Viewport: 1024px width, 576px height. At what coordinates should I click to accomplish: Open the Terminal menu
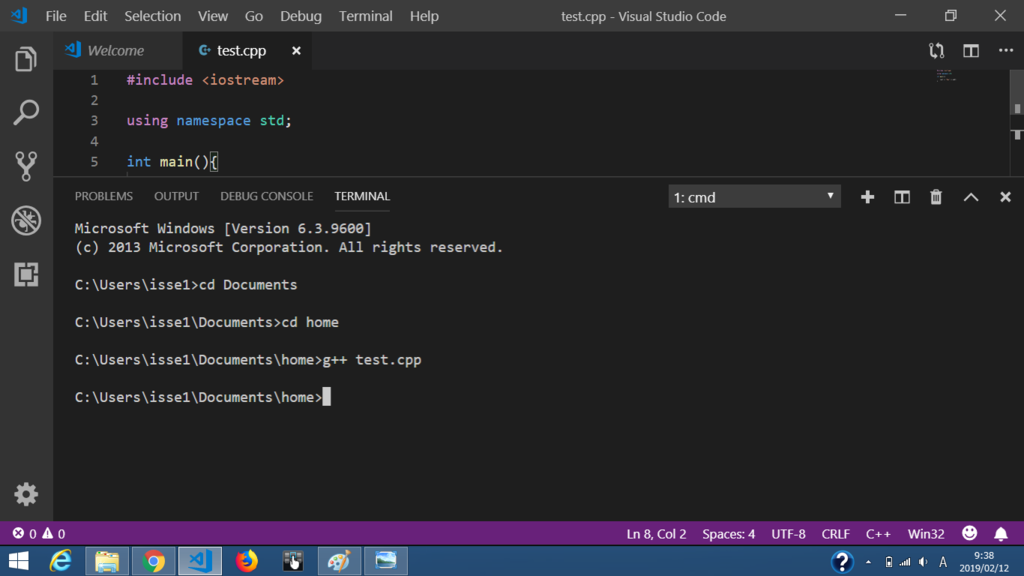coord(366,16)
